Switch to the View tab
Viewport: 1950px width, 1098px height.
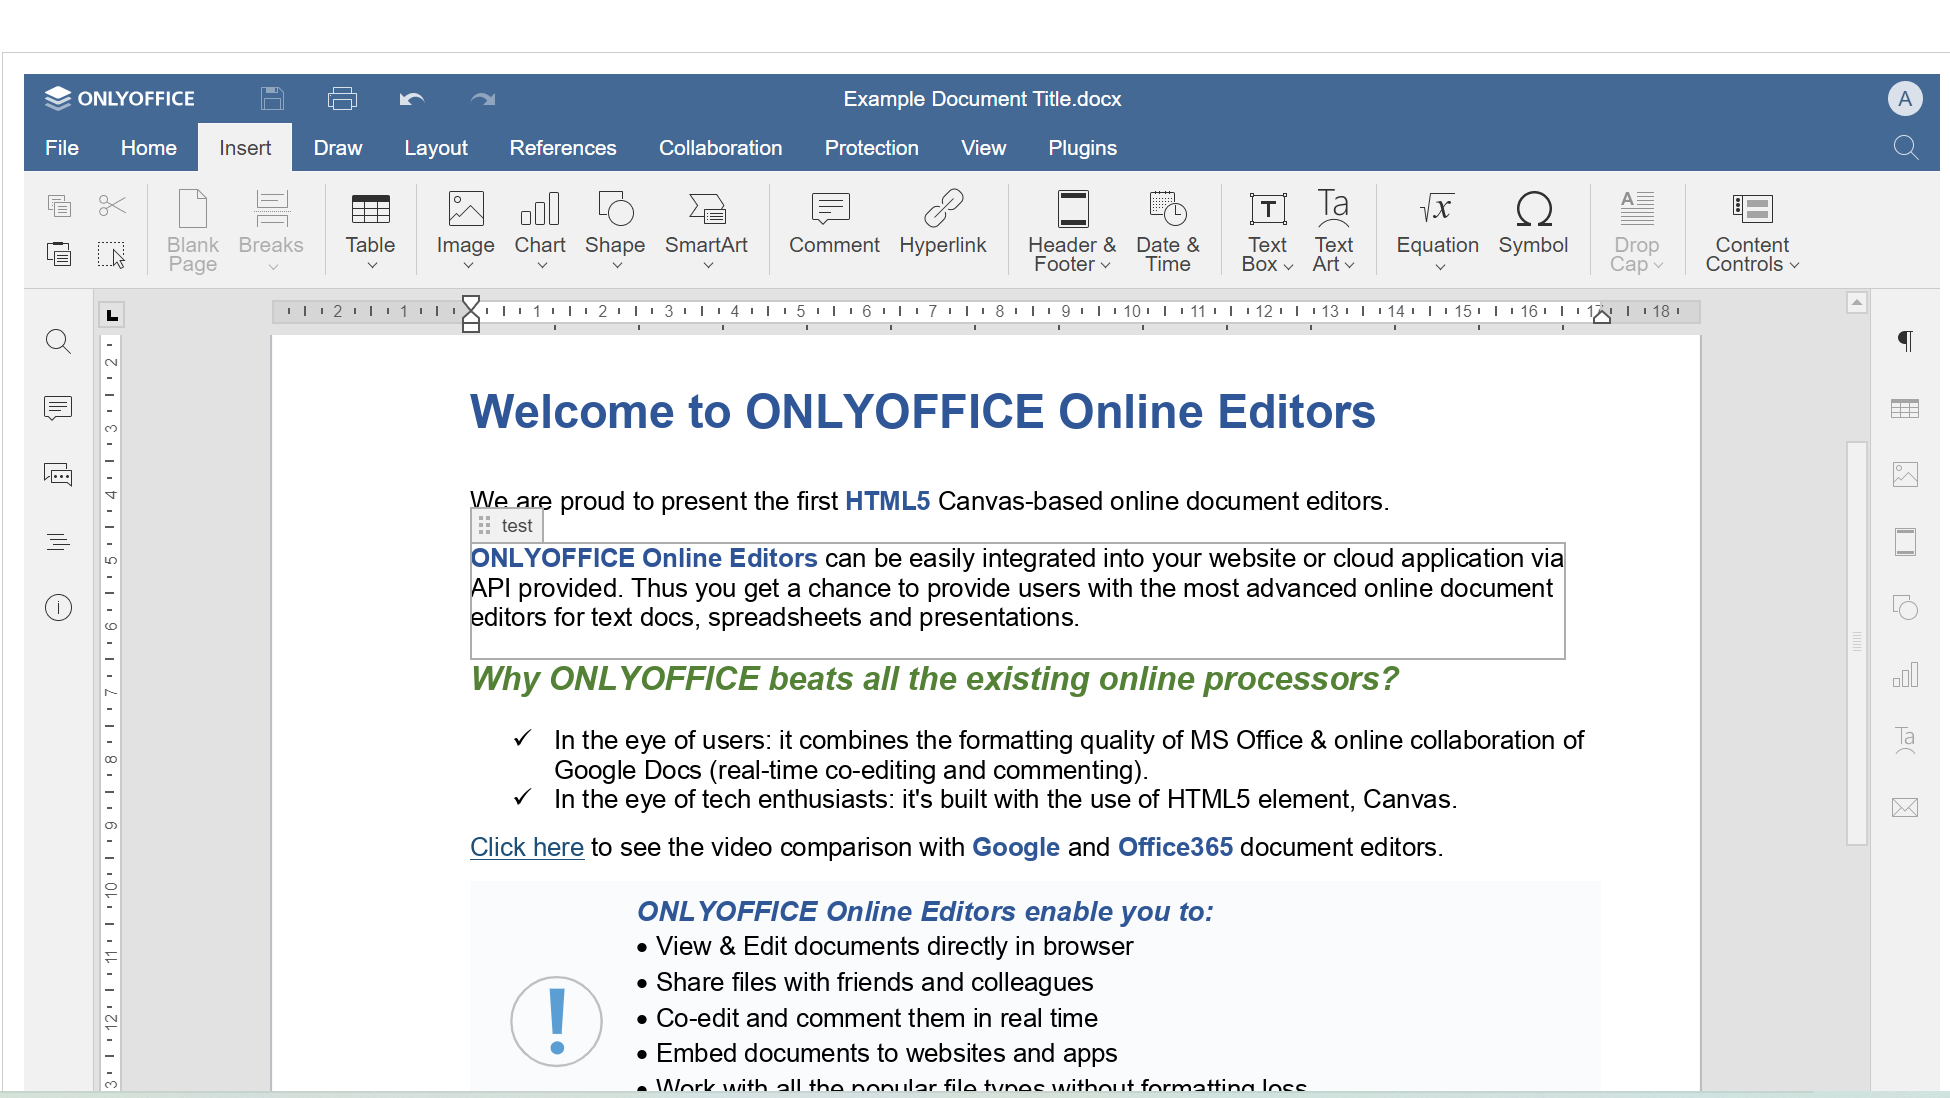coord(983,148)
